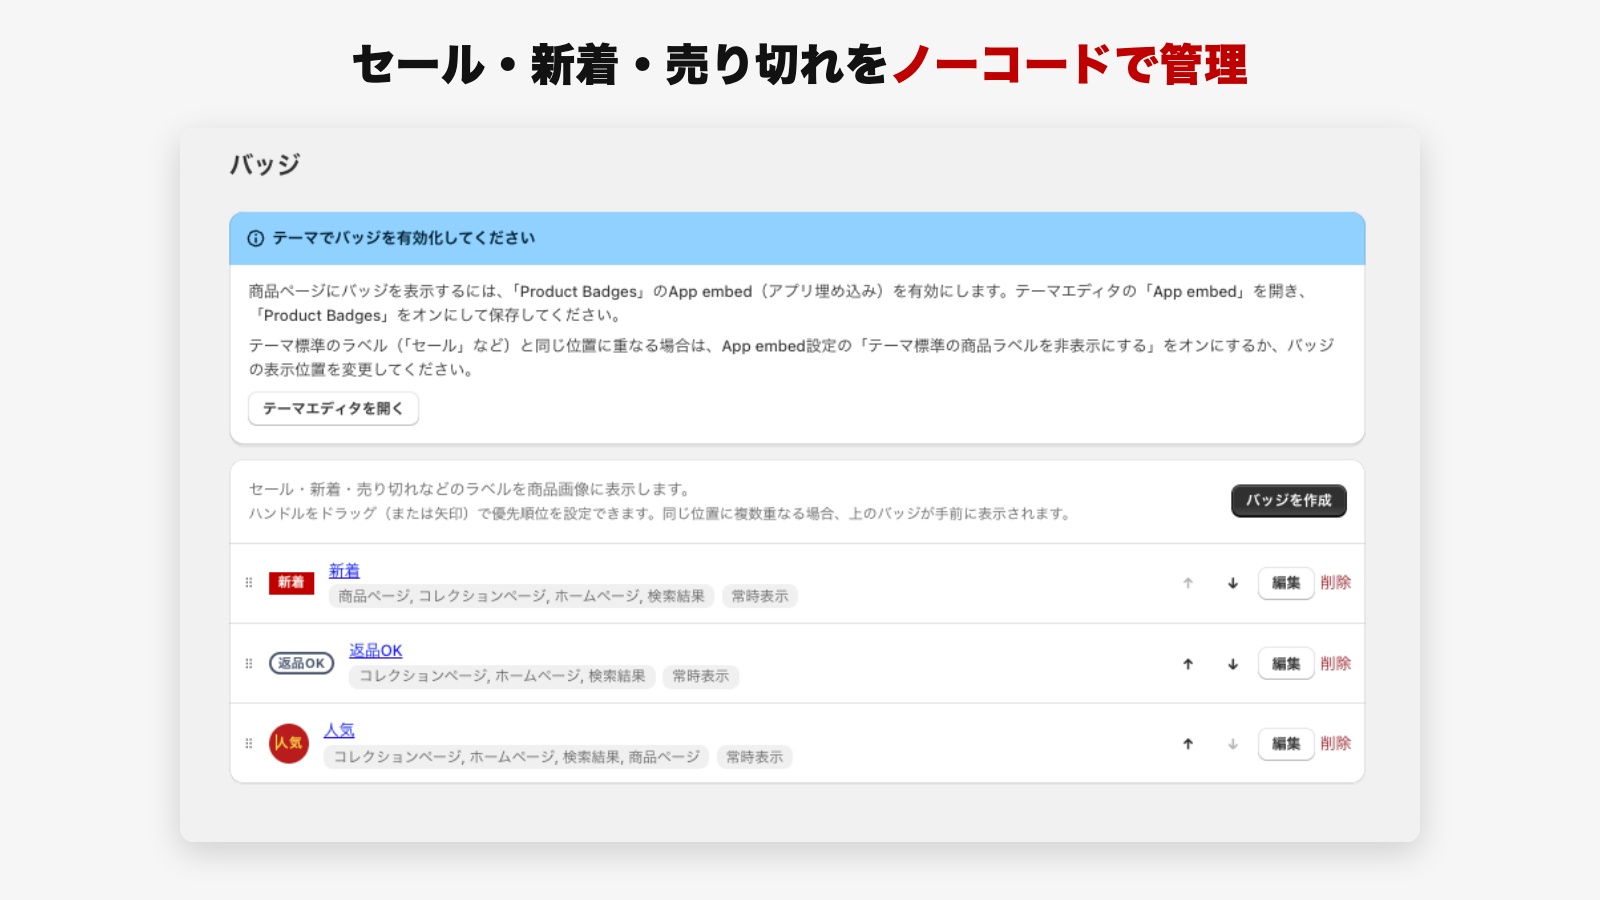Edit the 人気 badge via 編集
The height and width of the screenshot is (900, 1600).
(1286, 744)
